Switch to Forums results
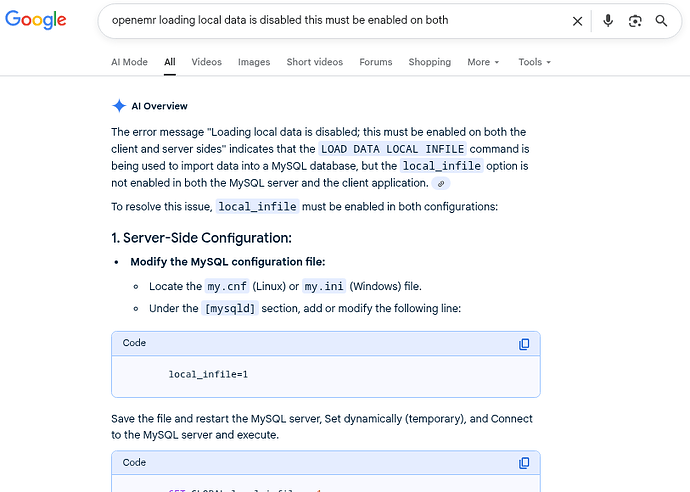Image resolution: width=690 pixels, height=492 pixels. point(376,62)
